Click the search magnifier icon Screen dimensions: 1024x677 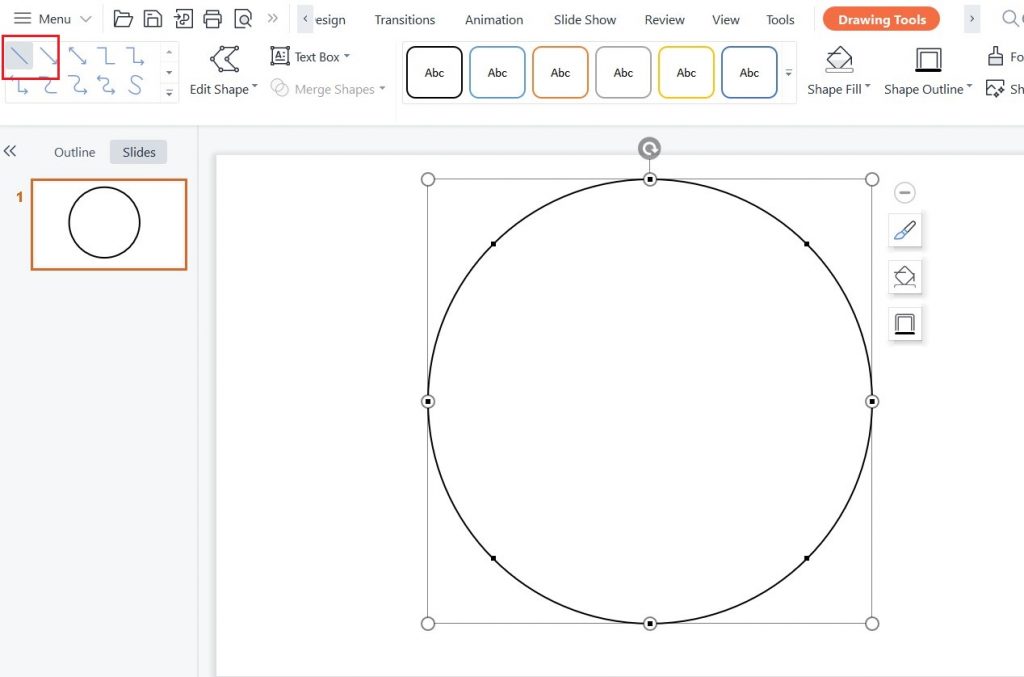pyautogui.click(x=1010, y=19)
